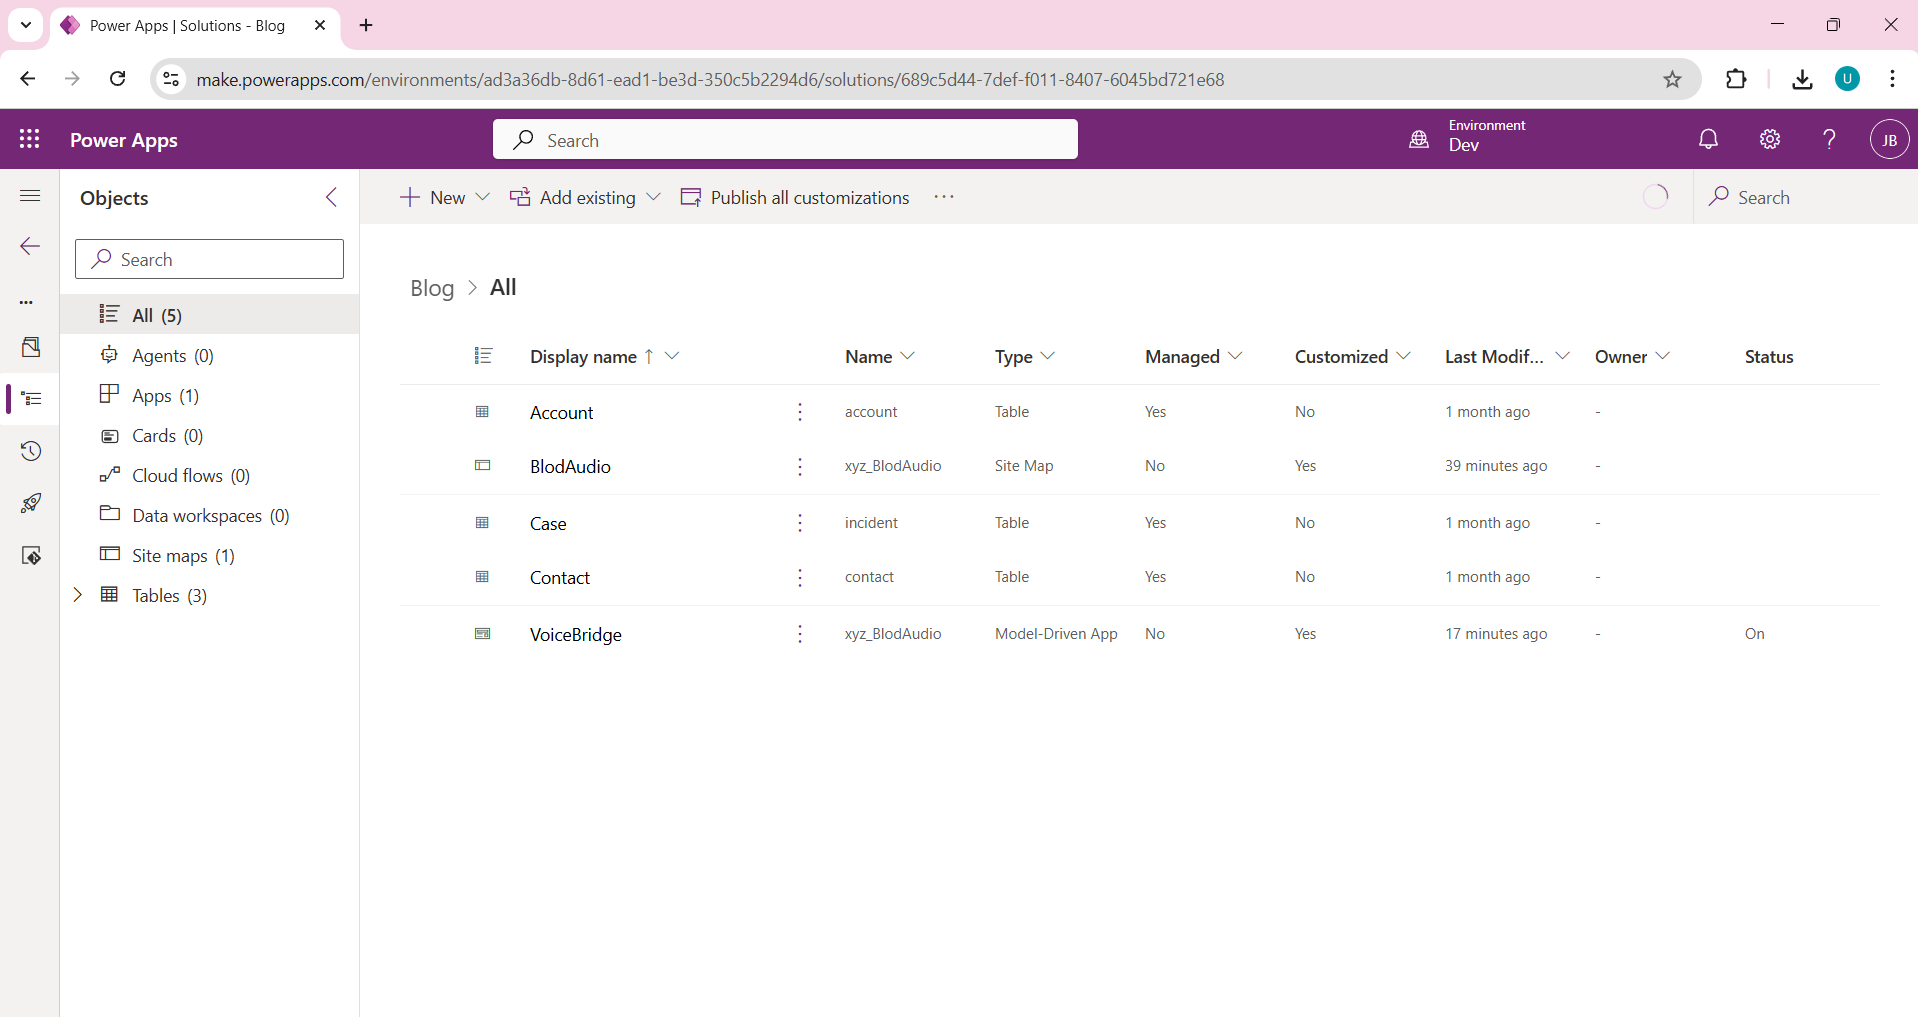
Task: Click the rocket Pipelines icon in left rail
Action: tap(31, 503)
